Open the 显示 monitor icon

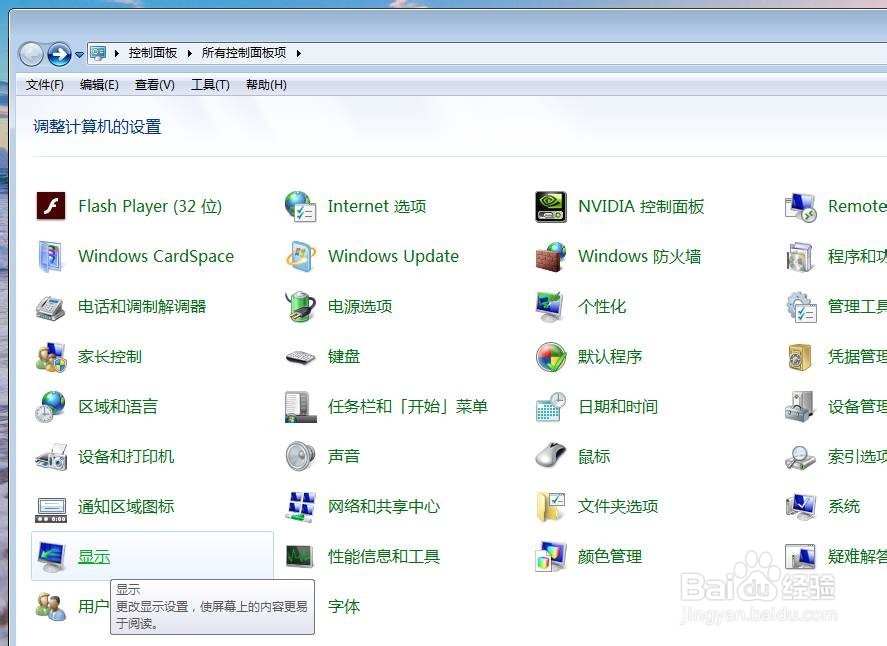51,557
